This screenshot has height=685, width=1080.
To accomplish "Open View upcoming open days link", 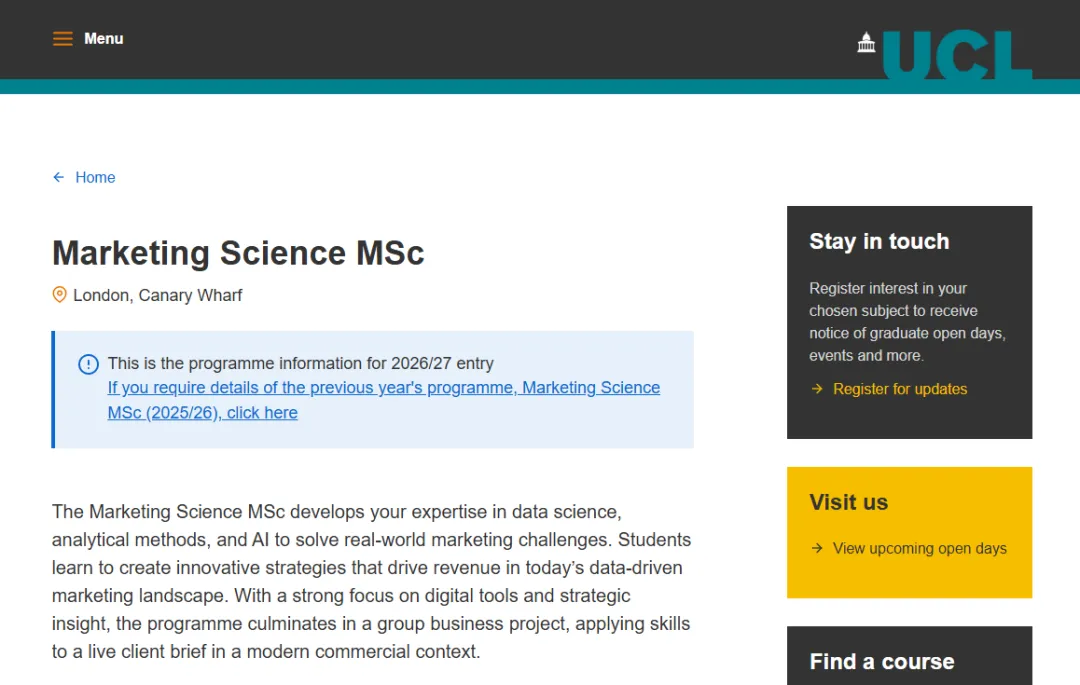I will click(919, 548).
